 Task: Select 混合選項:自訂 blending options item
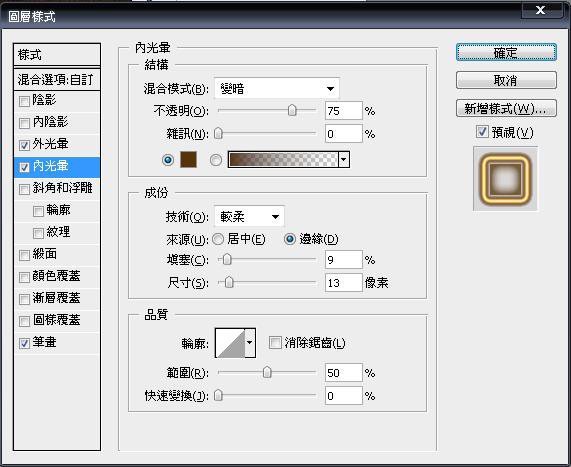pos(57,79)
